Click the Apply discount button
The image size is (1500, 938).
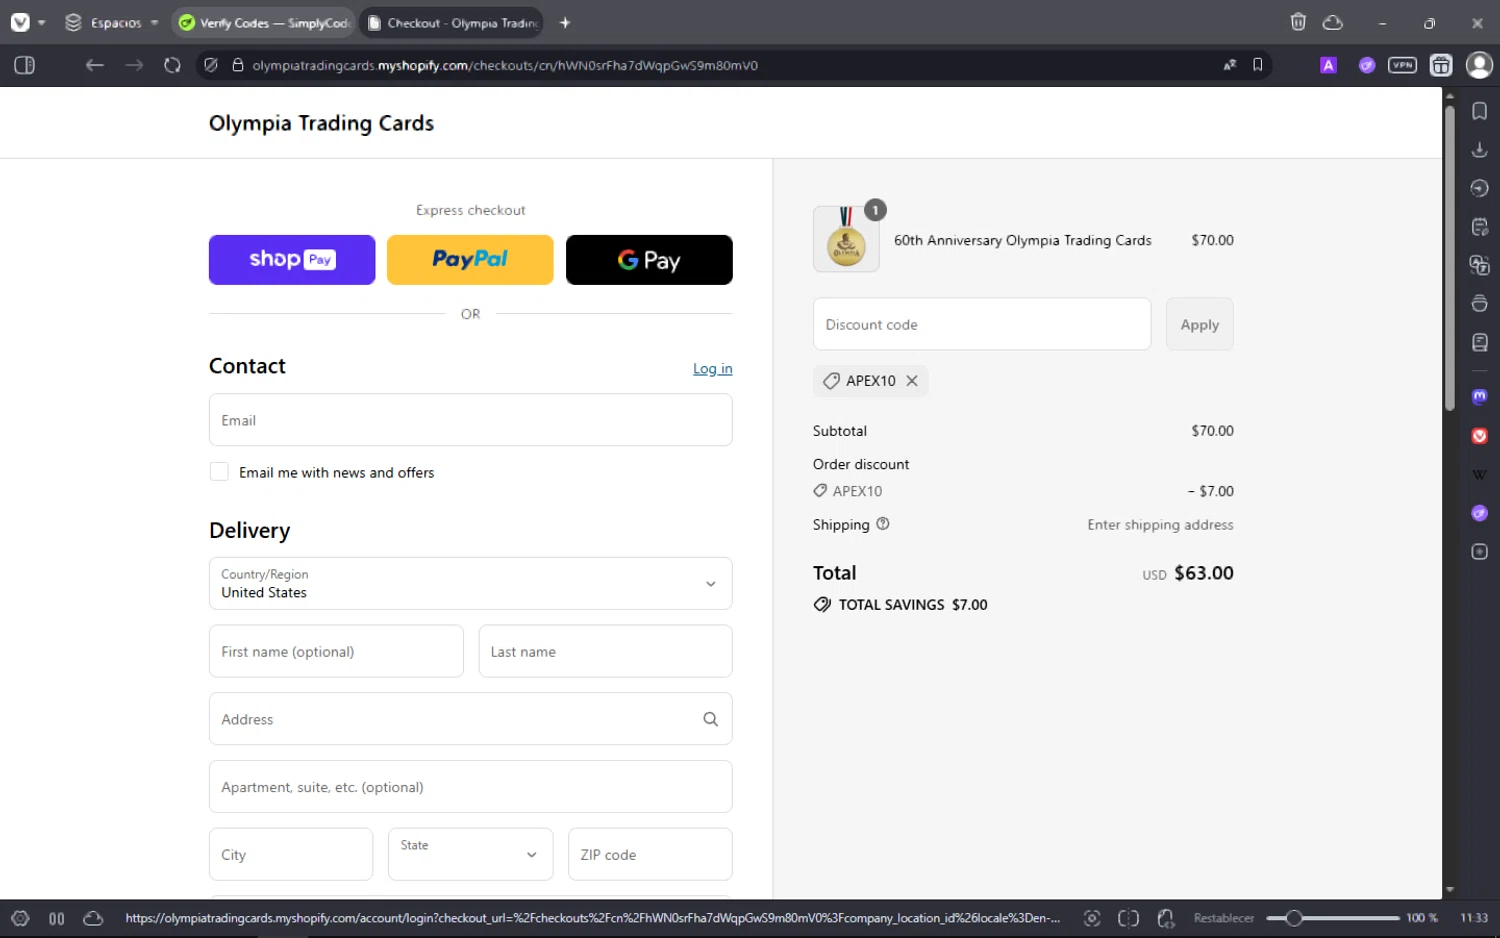click(1199, 324)
